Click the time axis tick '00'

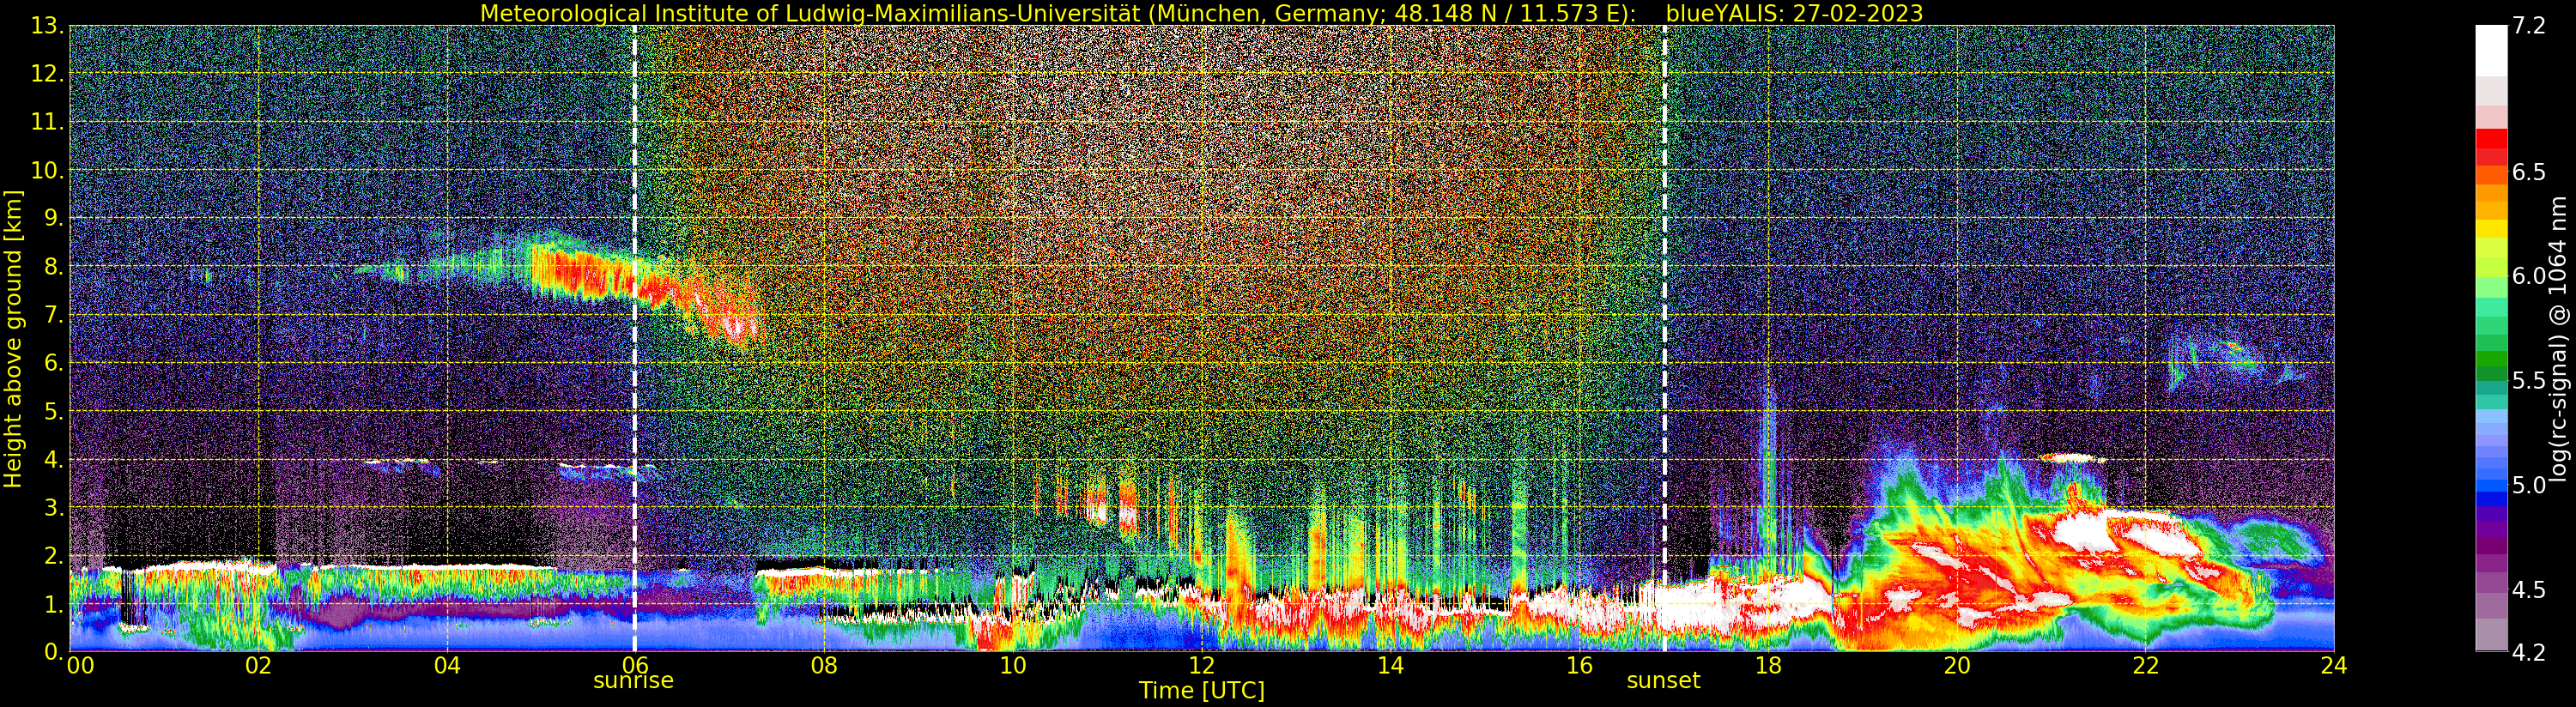(80, 666)
